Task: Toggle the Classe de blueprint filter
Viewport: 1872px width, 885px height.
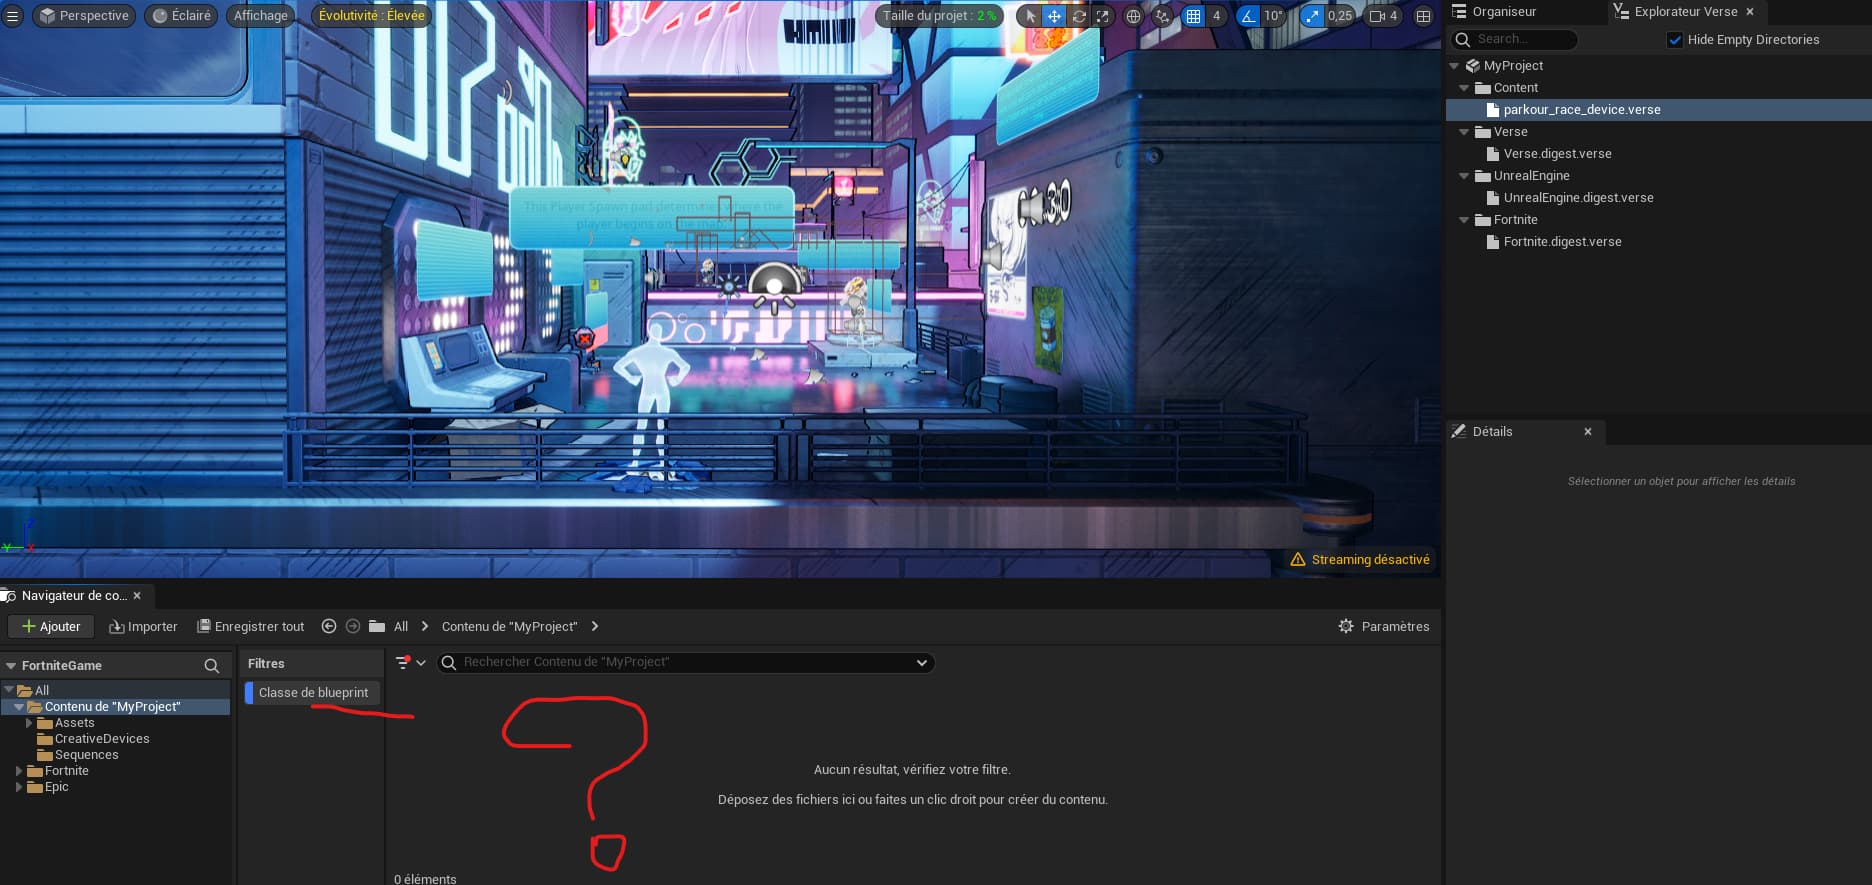Action: [x=312, y=693]
